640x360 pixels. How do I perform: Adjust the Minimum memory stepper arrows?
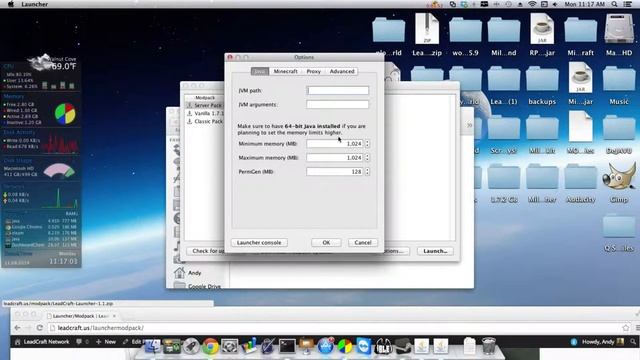[367, 144]
